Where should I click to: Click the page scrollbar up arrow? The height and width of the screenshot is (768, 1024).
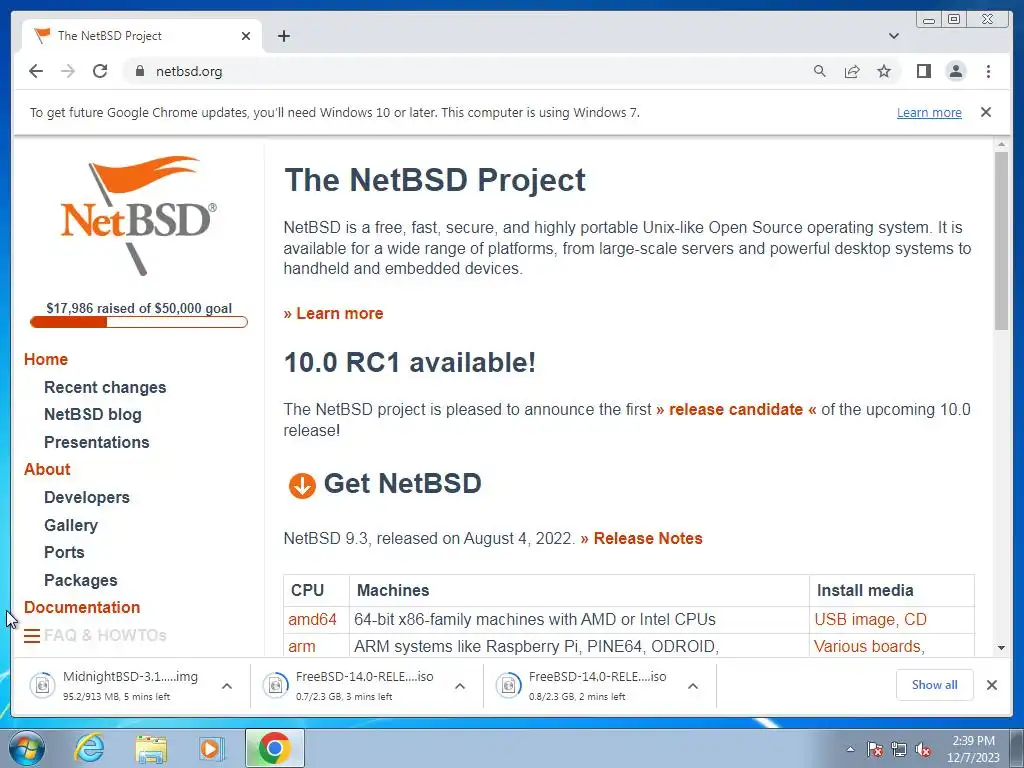(1001, 144)
